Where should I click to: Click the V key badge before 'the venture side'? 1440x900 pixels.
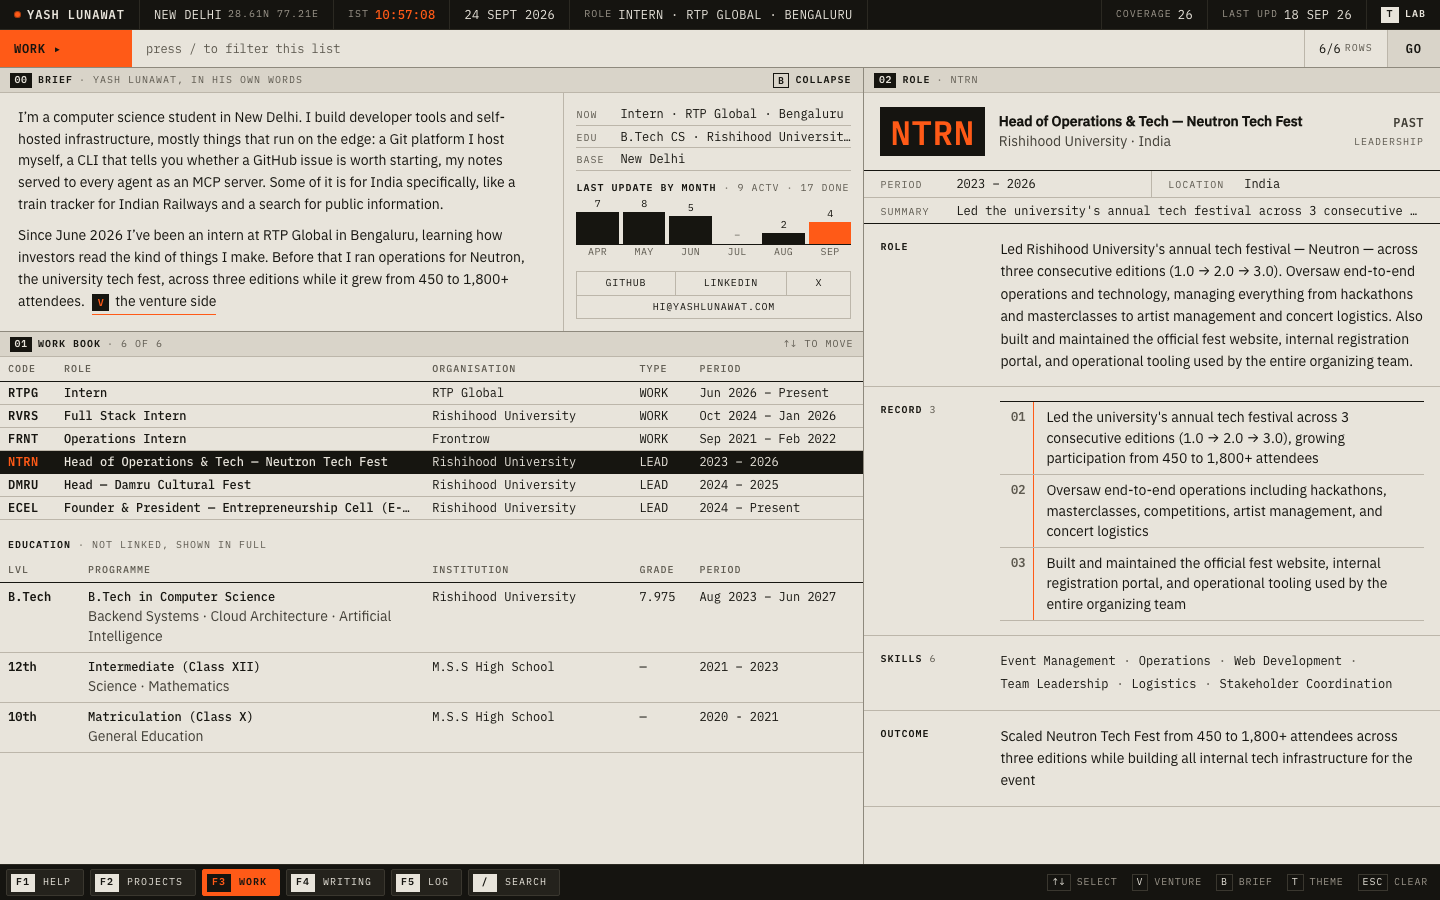pyautogui.click(x=100, y=302)
